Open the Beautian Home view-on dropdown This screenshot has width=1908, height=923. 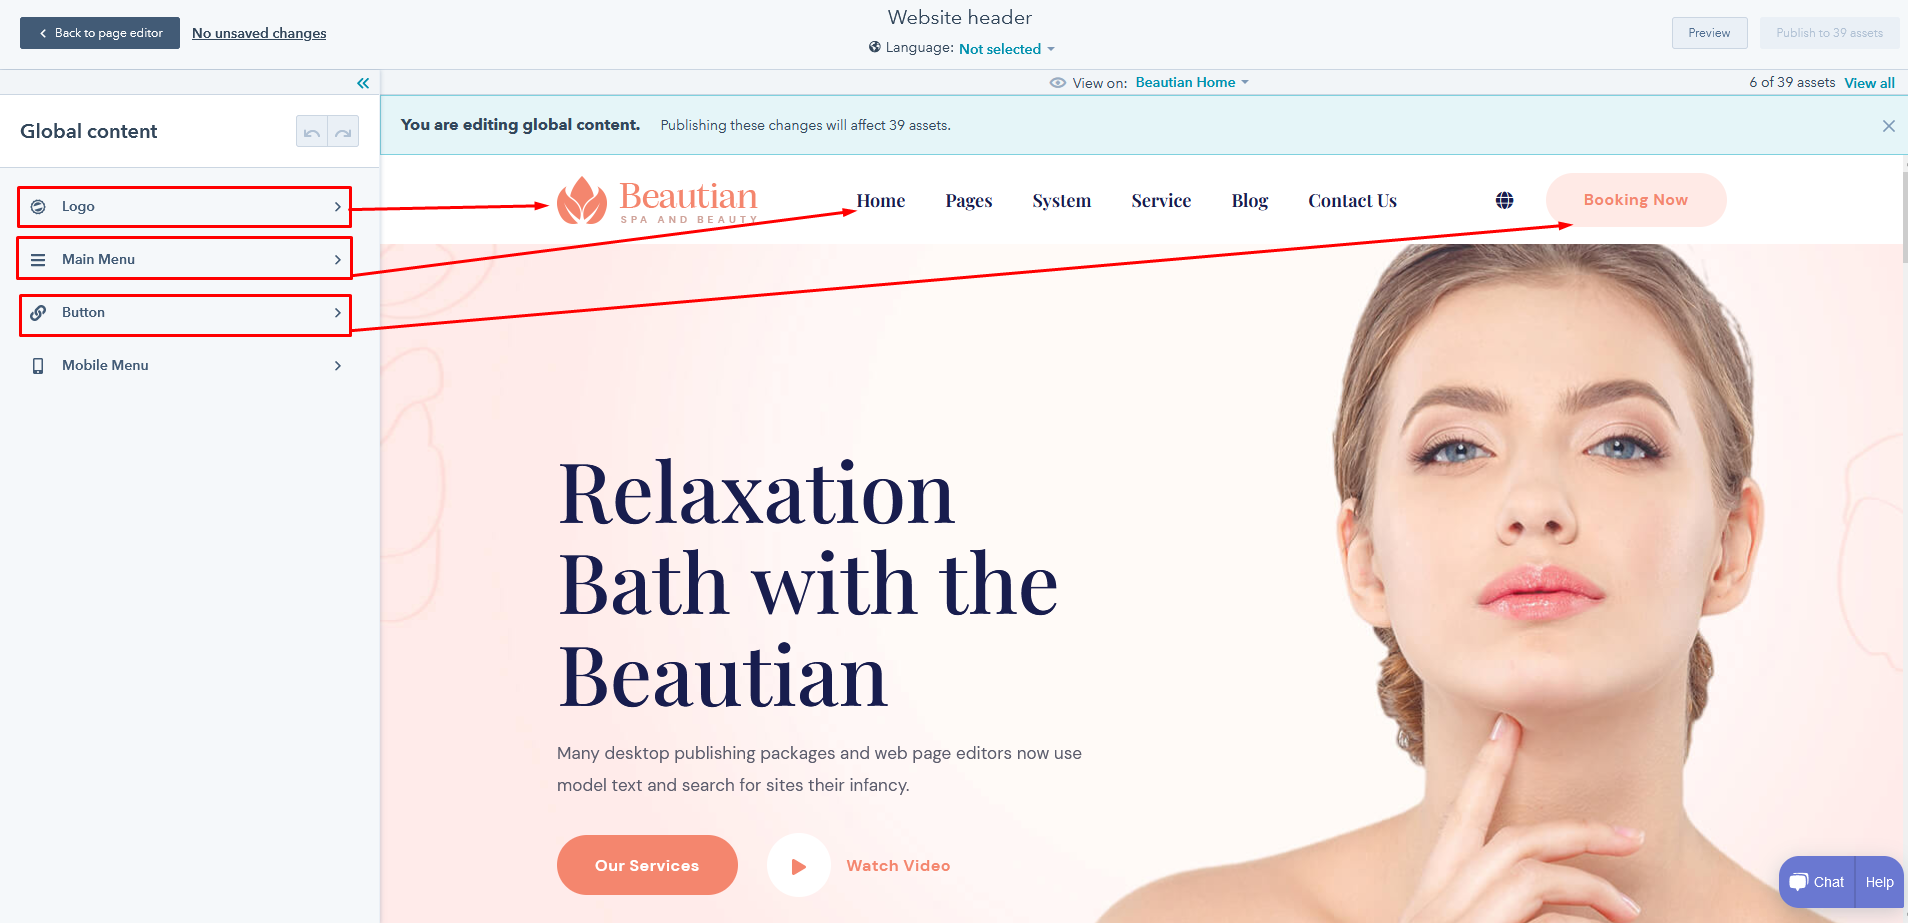pos(1192,83)
